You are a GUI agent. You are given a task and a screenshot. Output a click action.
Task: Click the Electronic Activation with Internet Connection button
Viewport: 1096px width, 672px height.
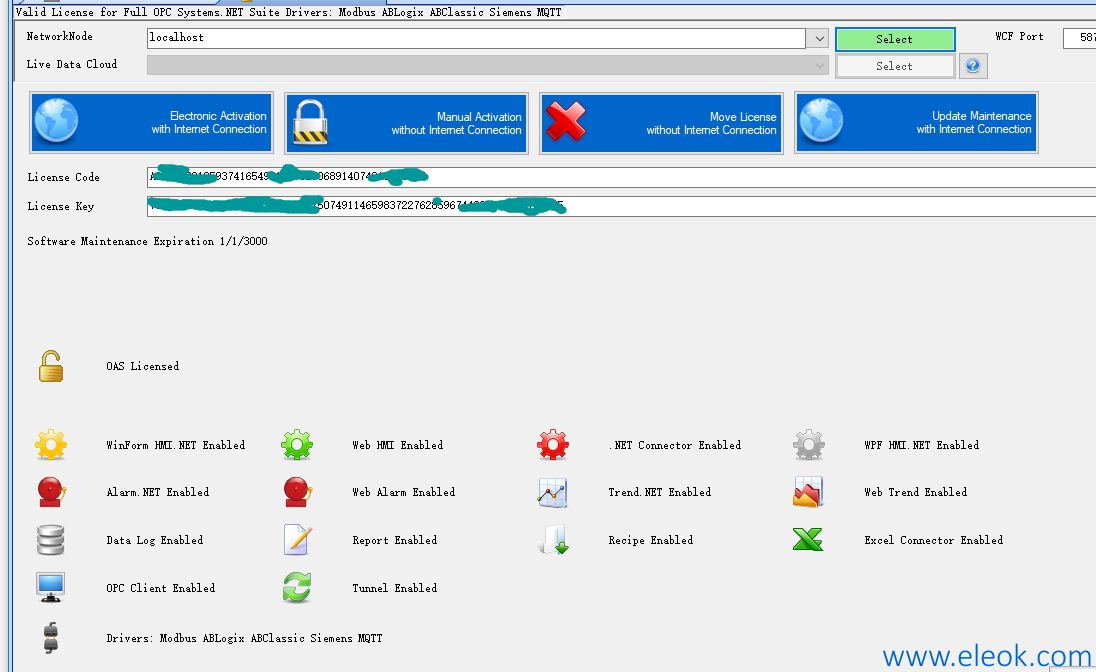(x=151, y=122)
